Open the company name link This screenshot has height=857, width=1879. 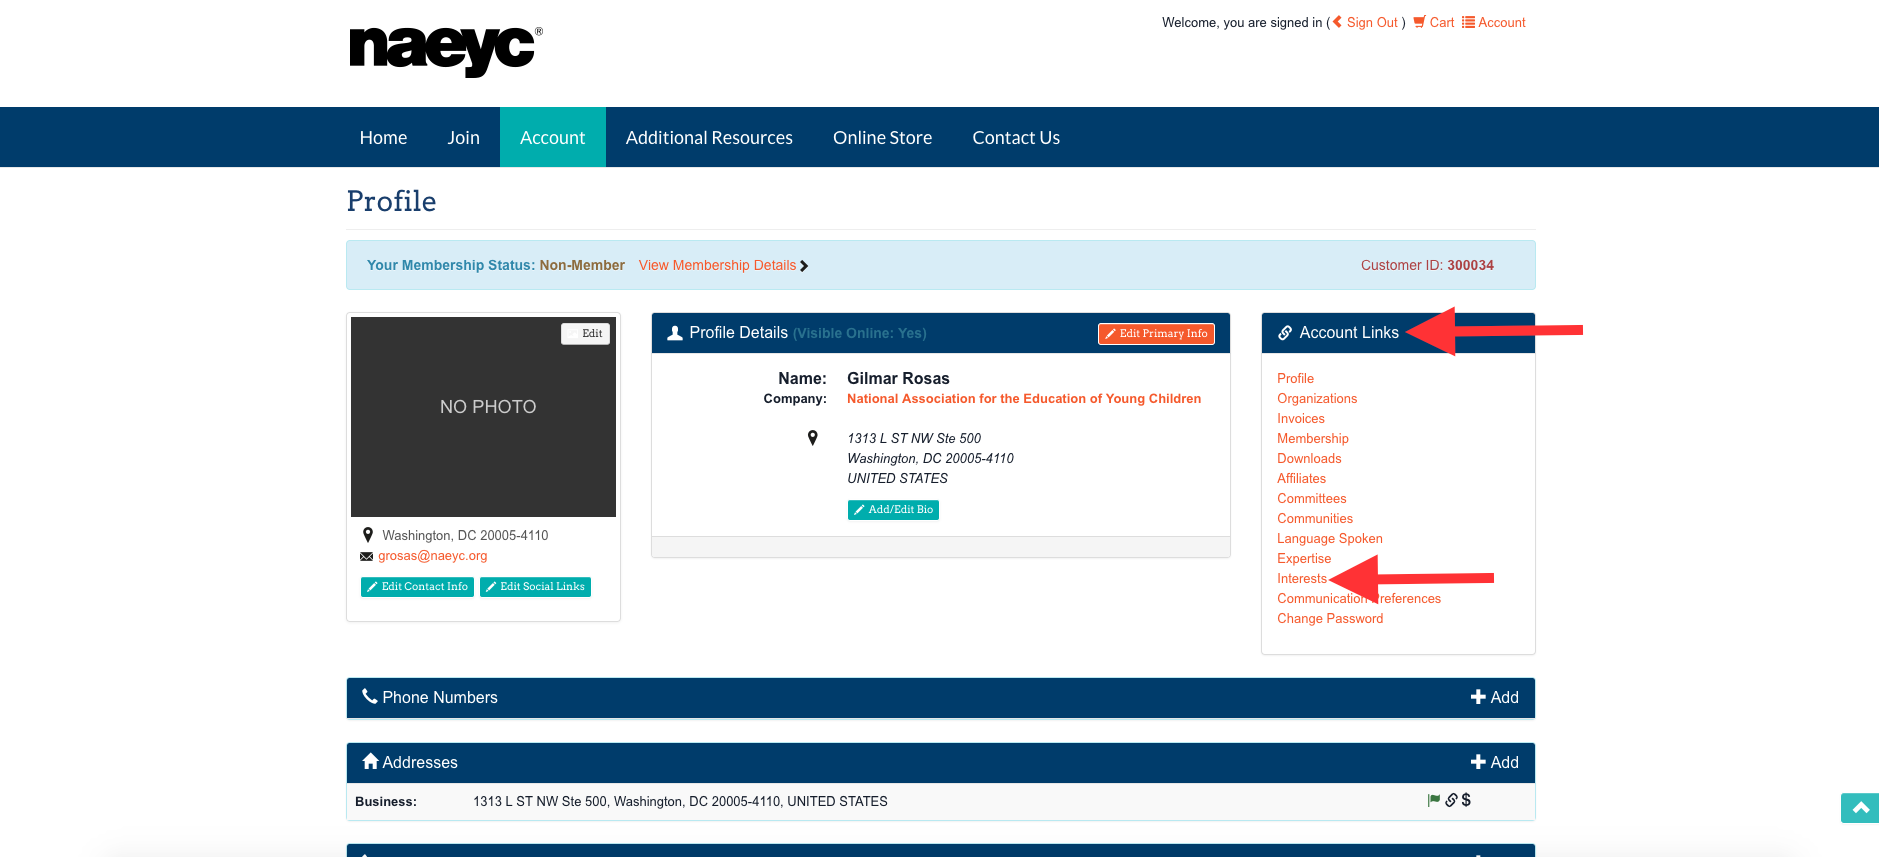(x=1024, y=398)
